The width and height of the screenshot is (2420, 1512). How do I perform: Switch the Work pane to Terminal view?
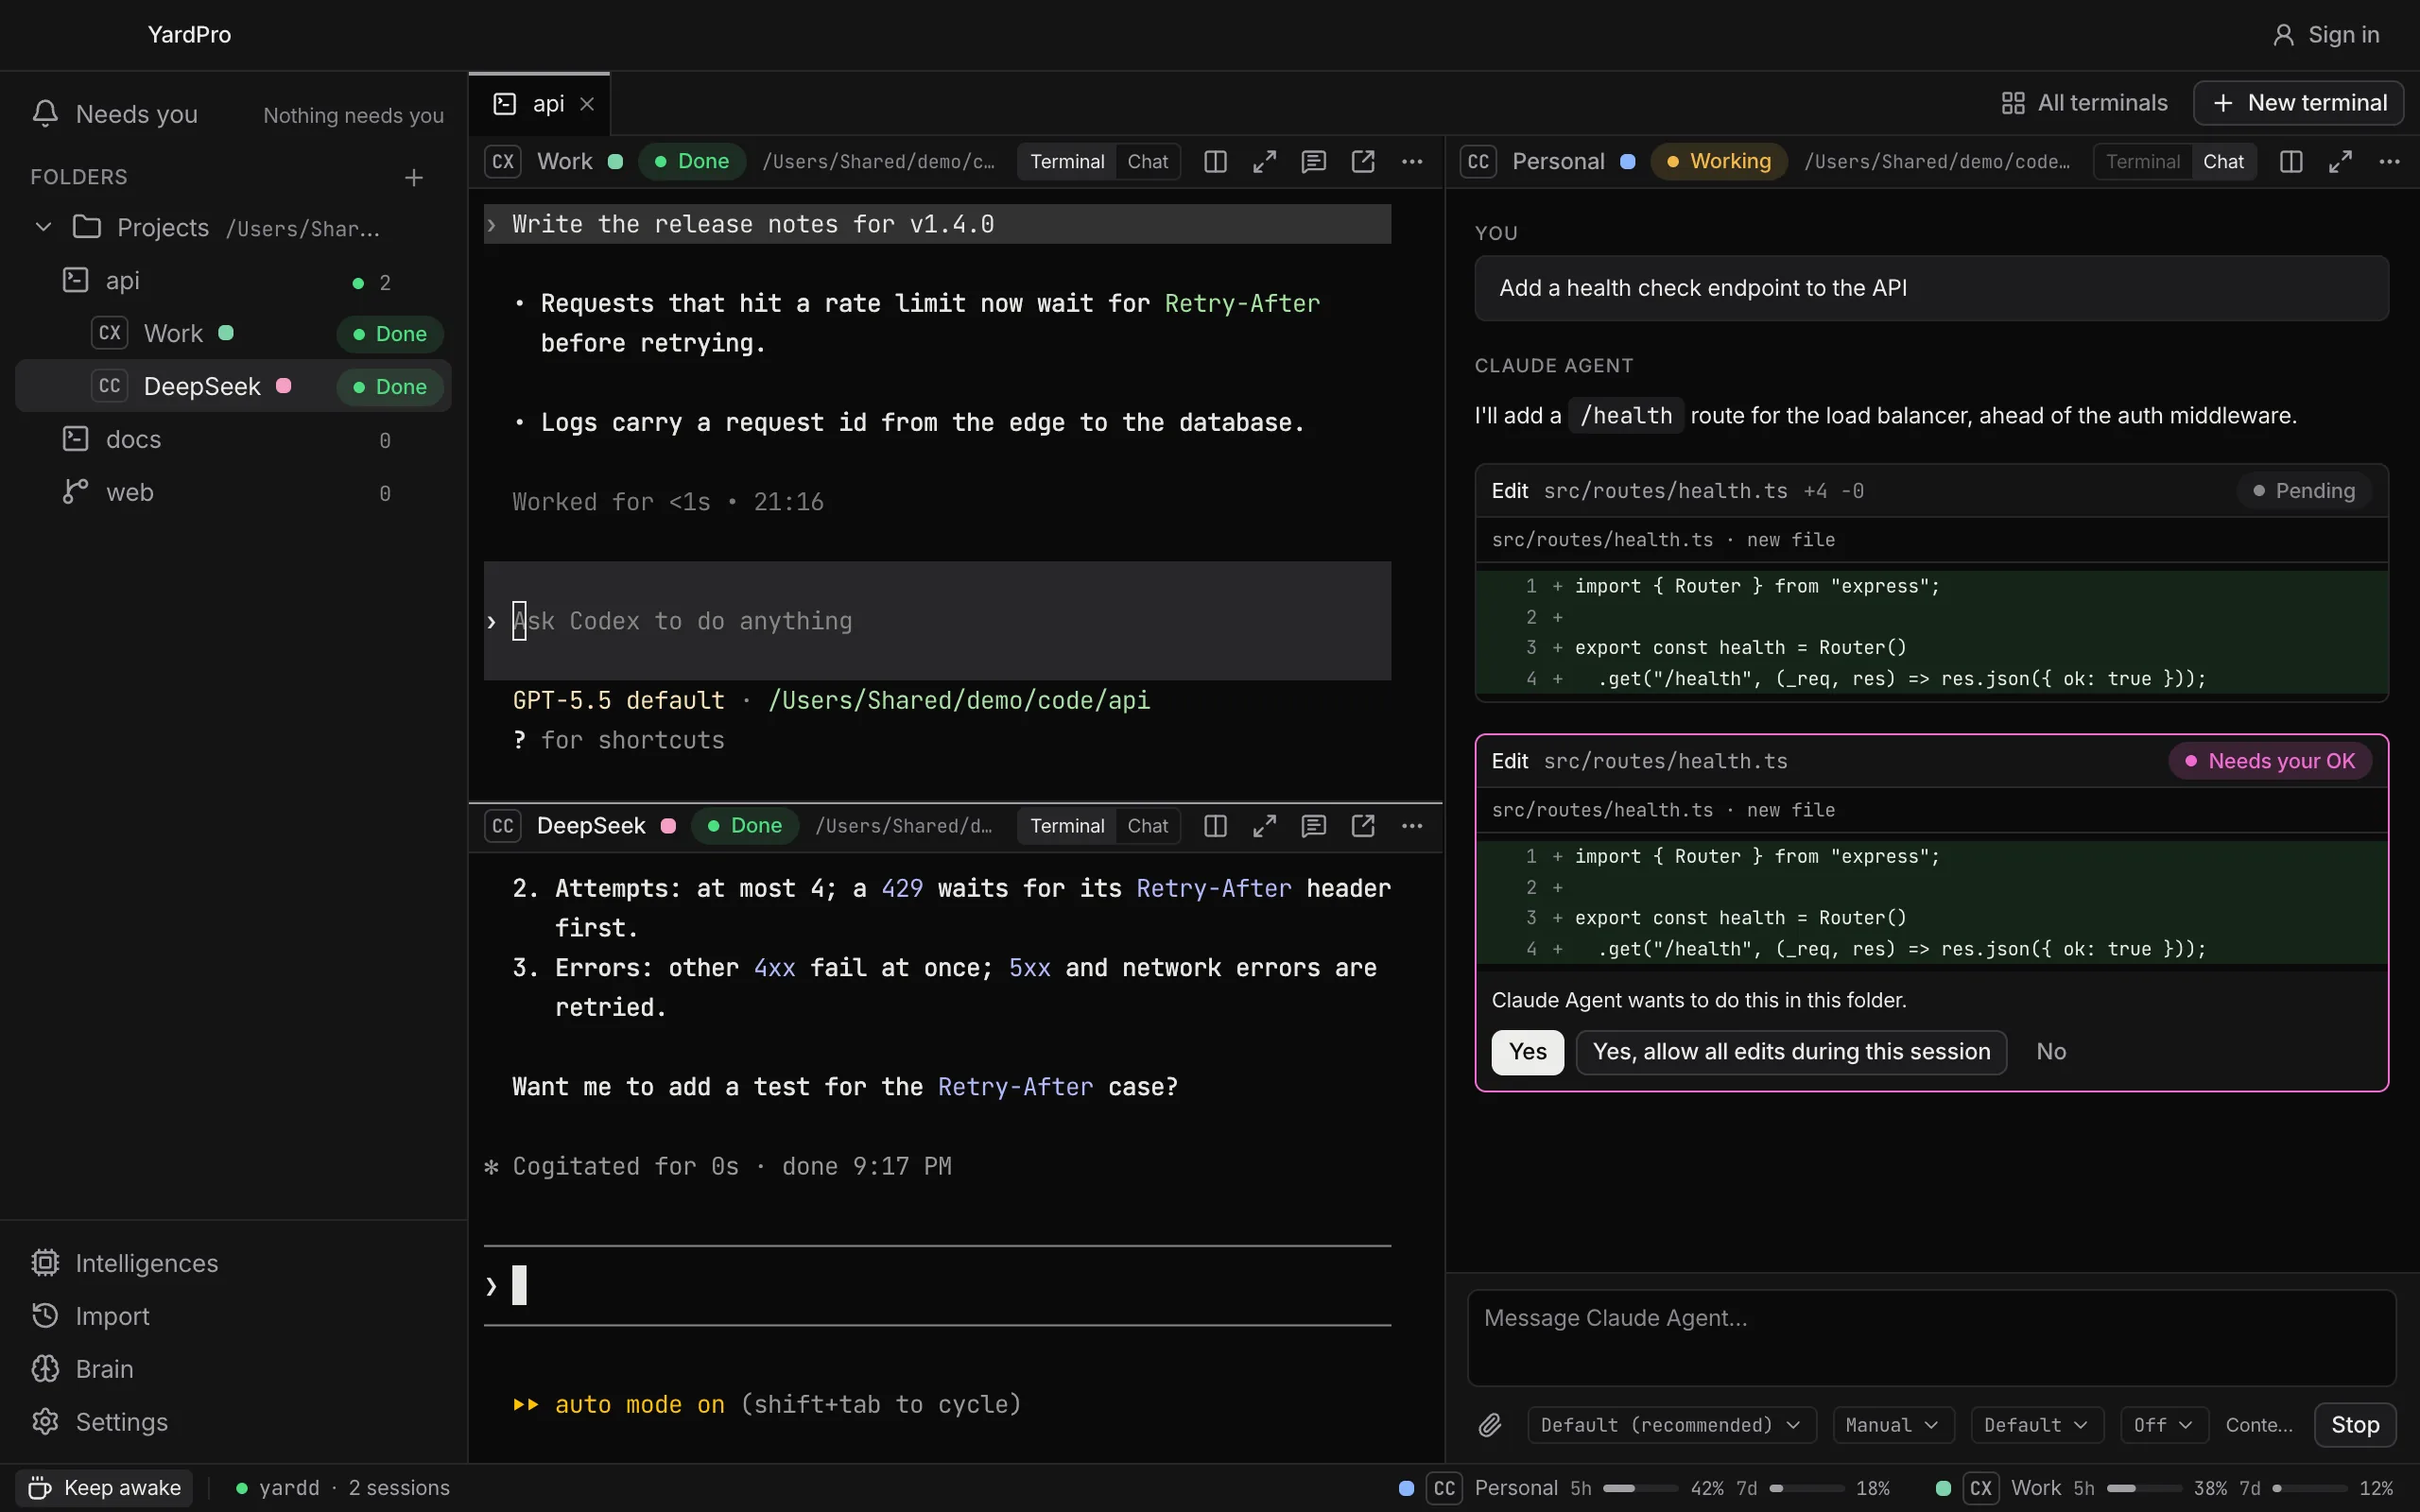1067,162
